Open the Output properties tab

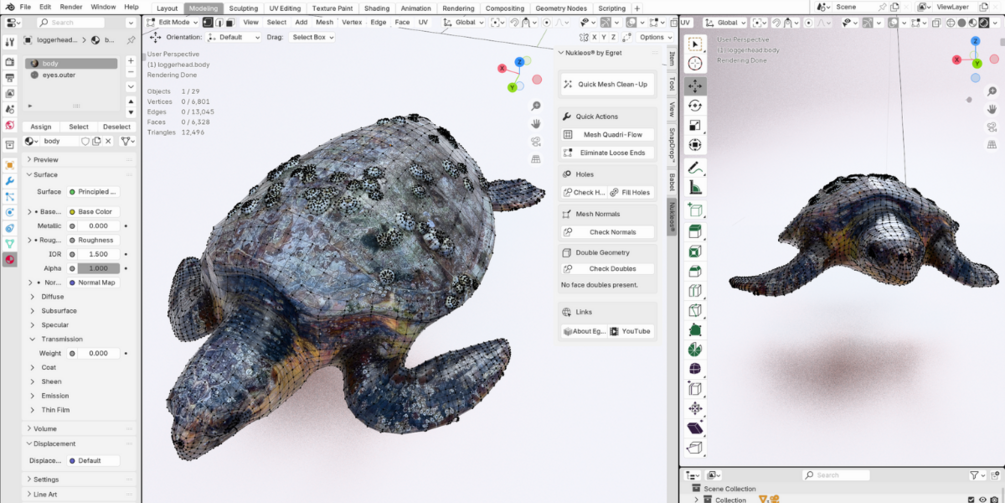click(x=10, y=78)
